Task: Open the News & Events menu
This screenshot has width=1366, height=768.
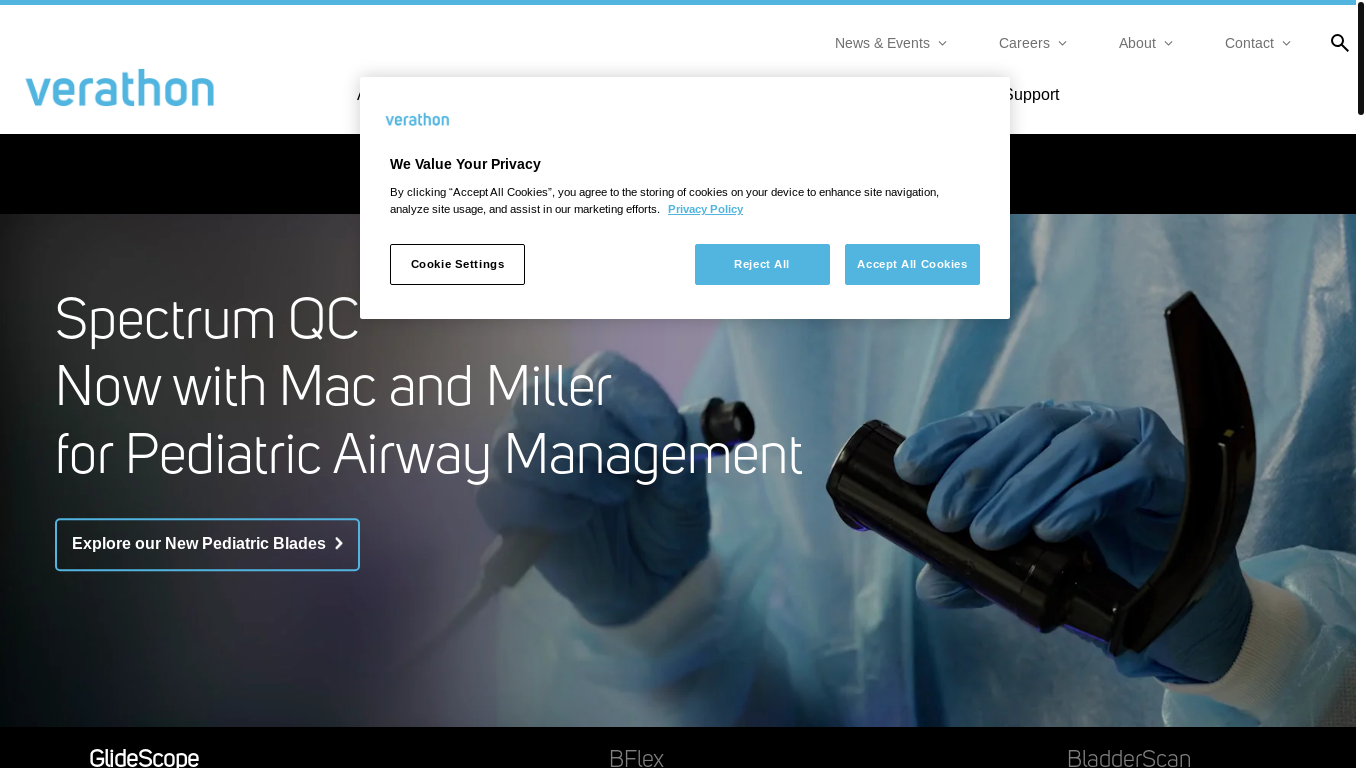Action: (882, 43)
